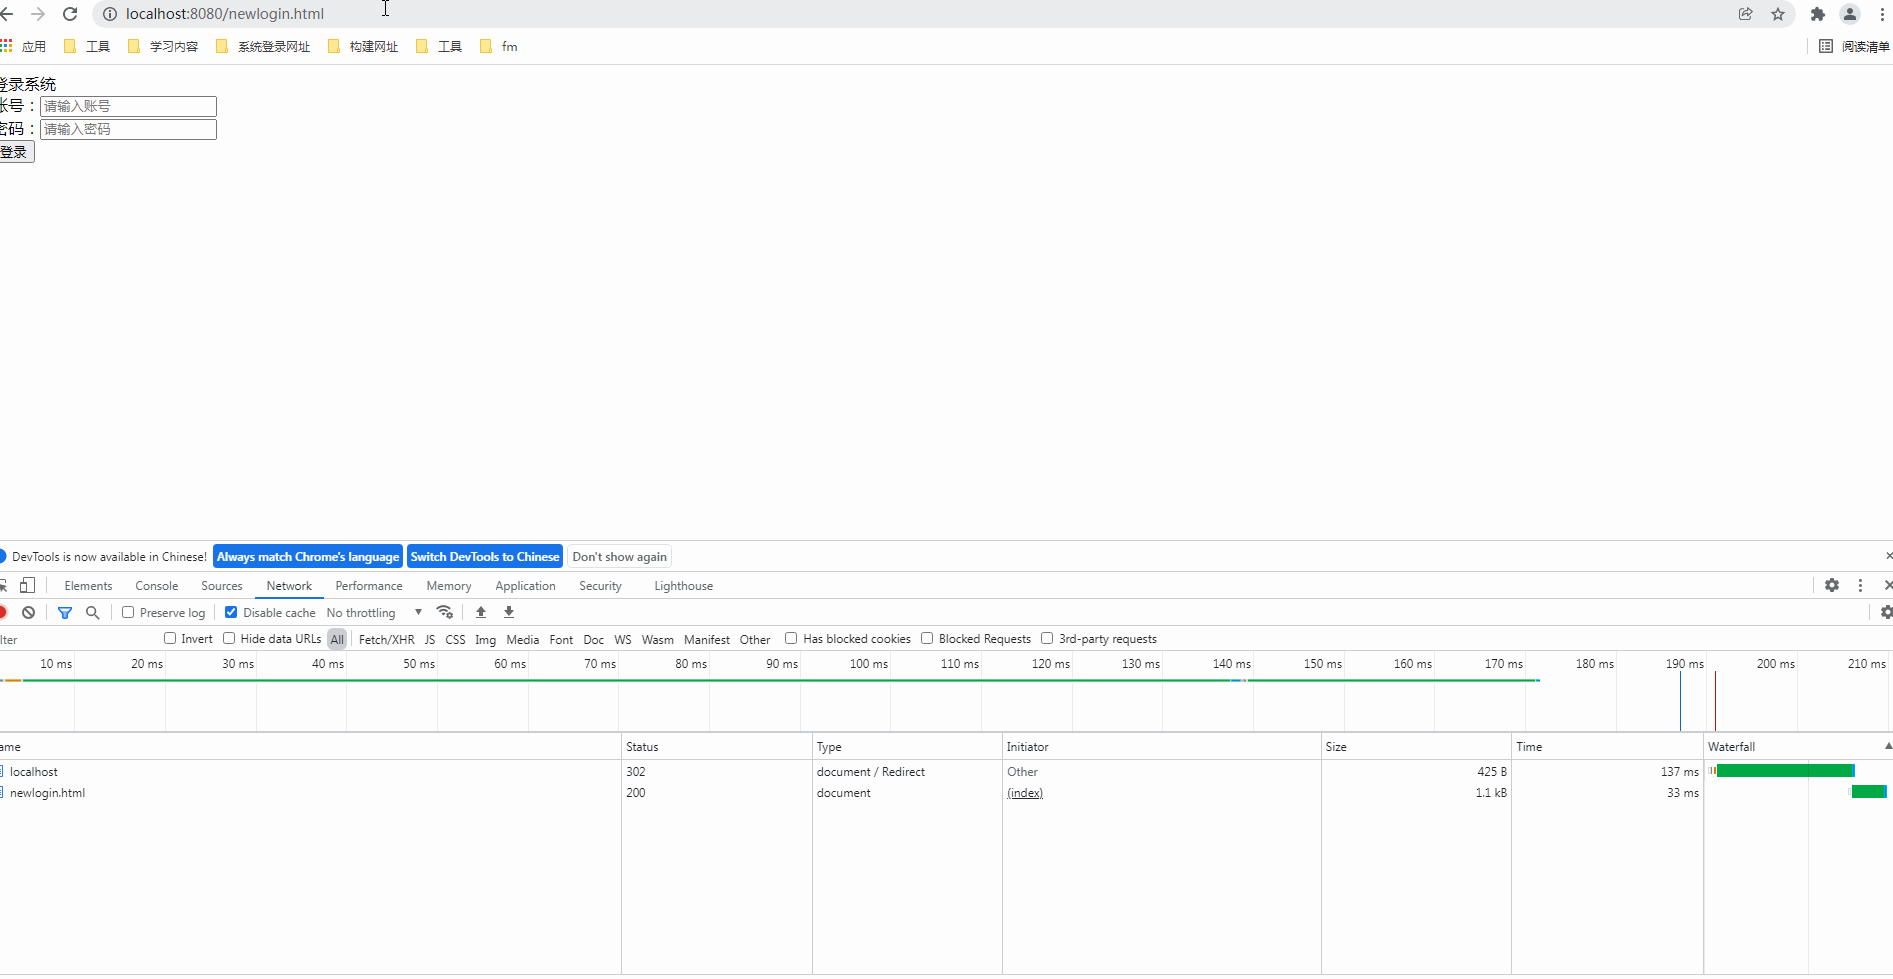Disable the Disable cache checkbox
Viewport: 1893px width, 979px height.
(231, 612)
